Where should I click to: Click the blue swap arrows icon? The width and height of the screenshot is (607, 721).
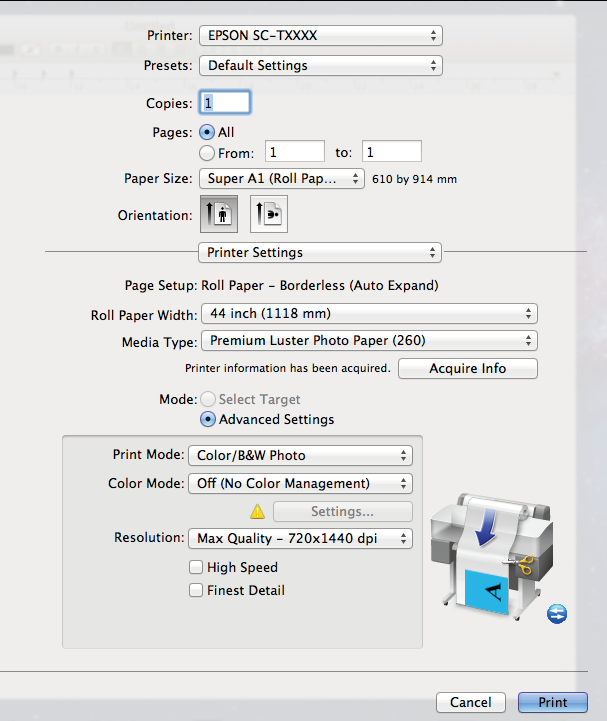tap(557, 614)
